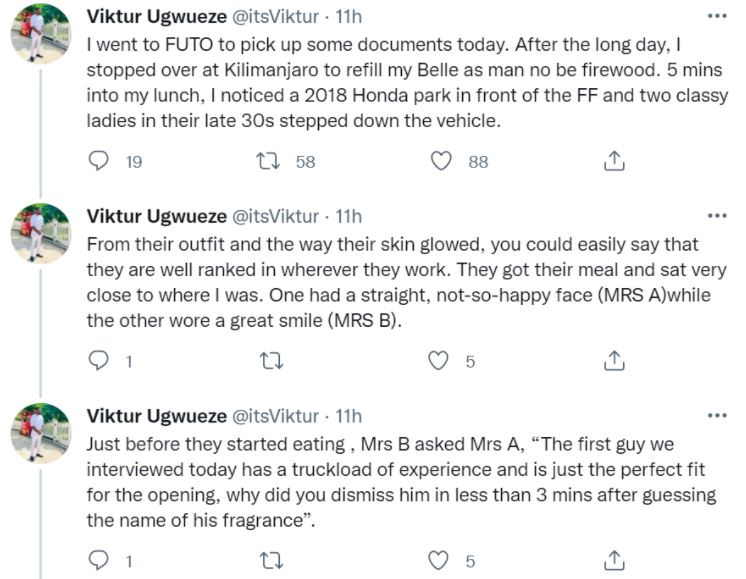The width and height of the screenshot is (746, 579).
Task: Open more options on the second tweet
Action: point(717,216)
